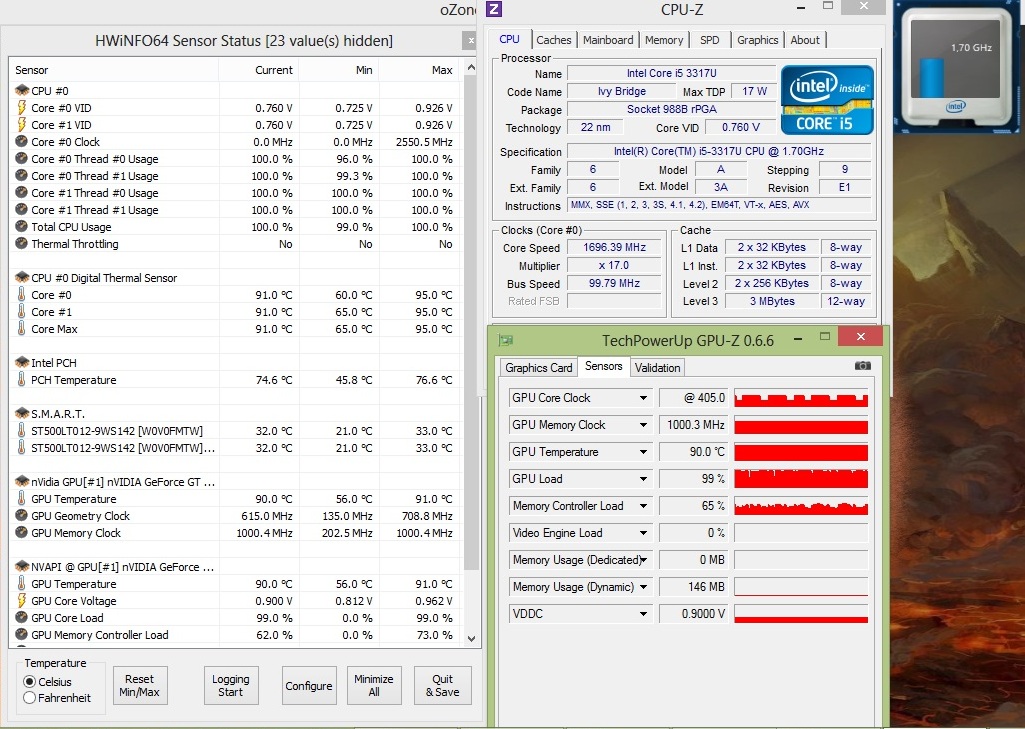Open HWiNFO Configure button
1025x729 pixels.
pos(309,685)
